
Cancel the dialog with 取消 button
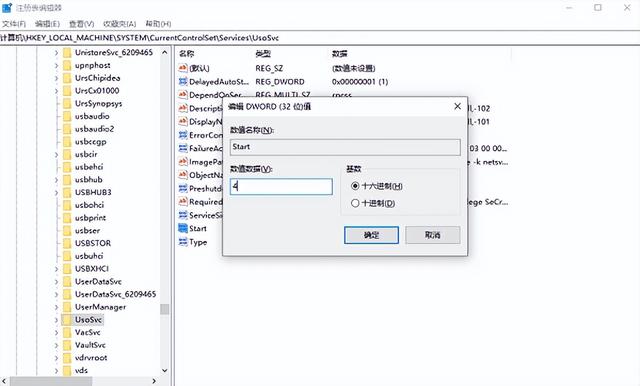click(x=433, y=235)
